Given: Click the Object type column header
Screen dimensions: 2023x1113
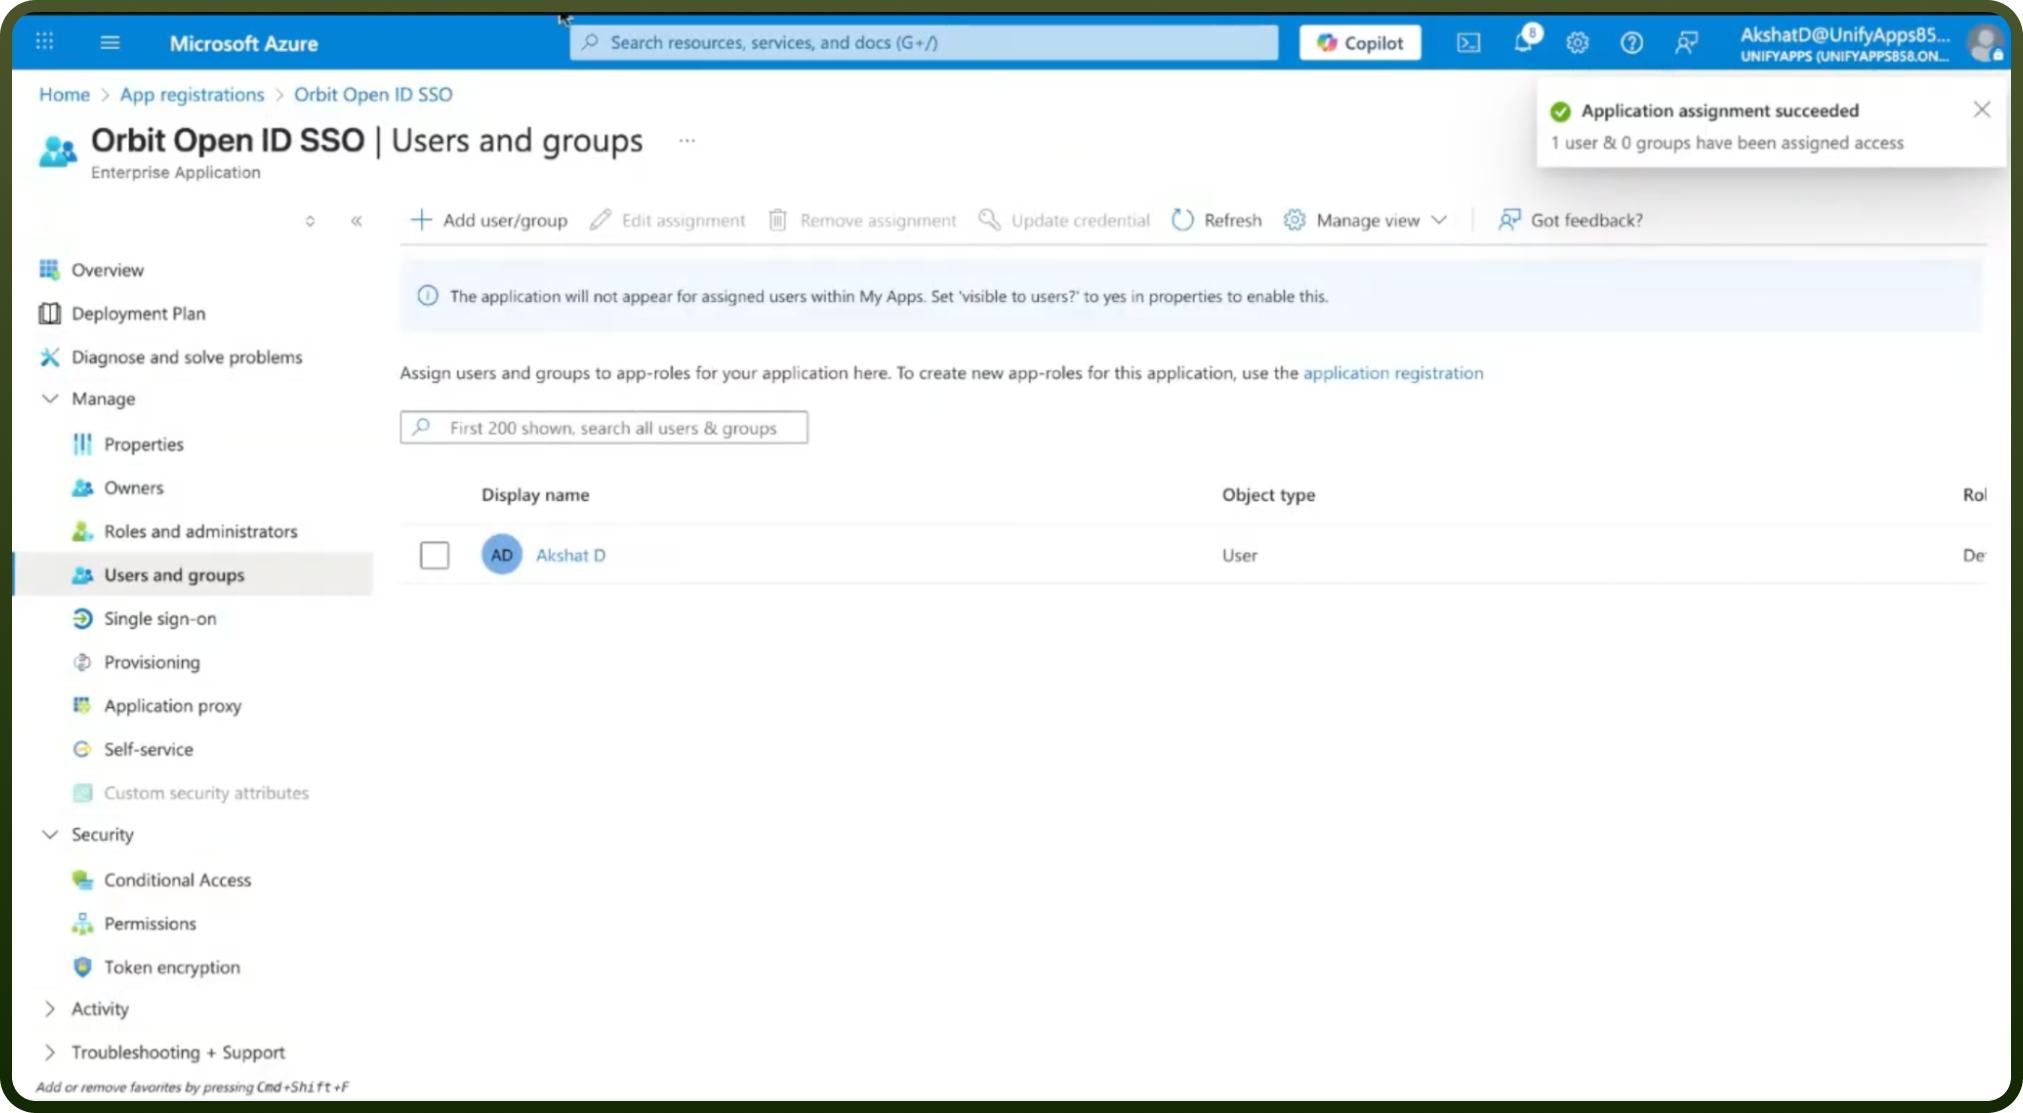Looking at the screenshot, I should (1268, 495).
